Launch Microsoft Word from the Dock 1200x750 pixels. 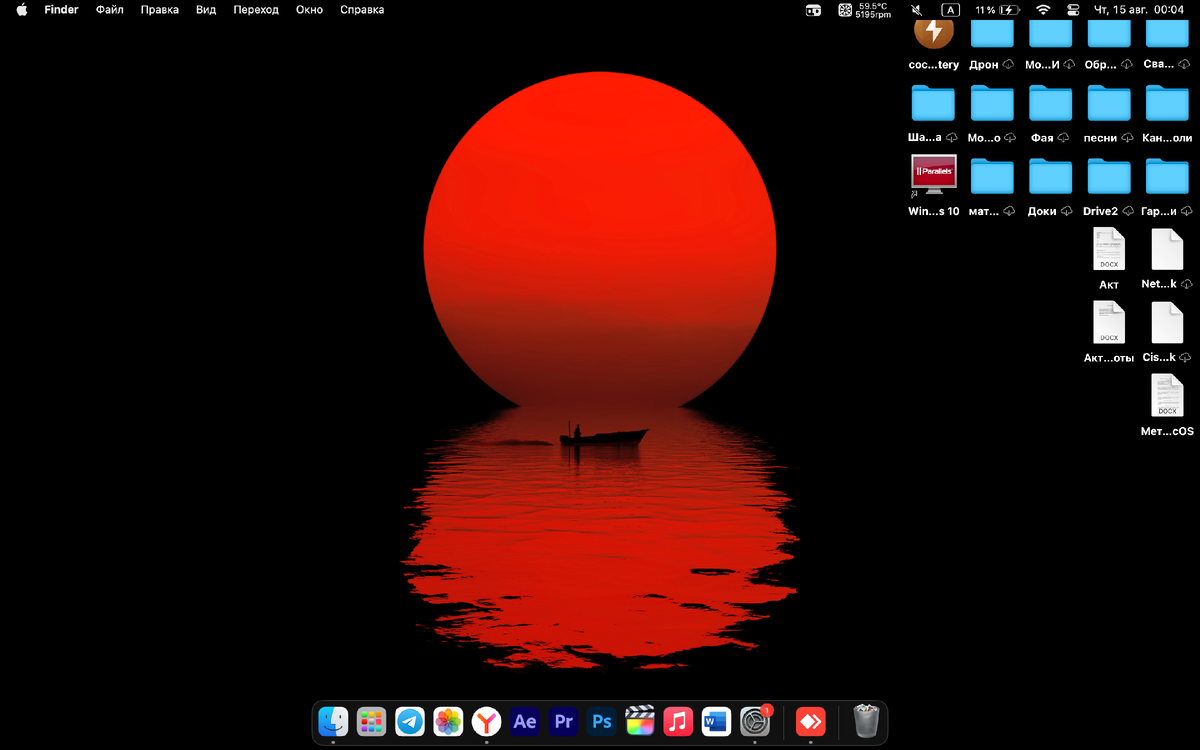[716, 721]
